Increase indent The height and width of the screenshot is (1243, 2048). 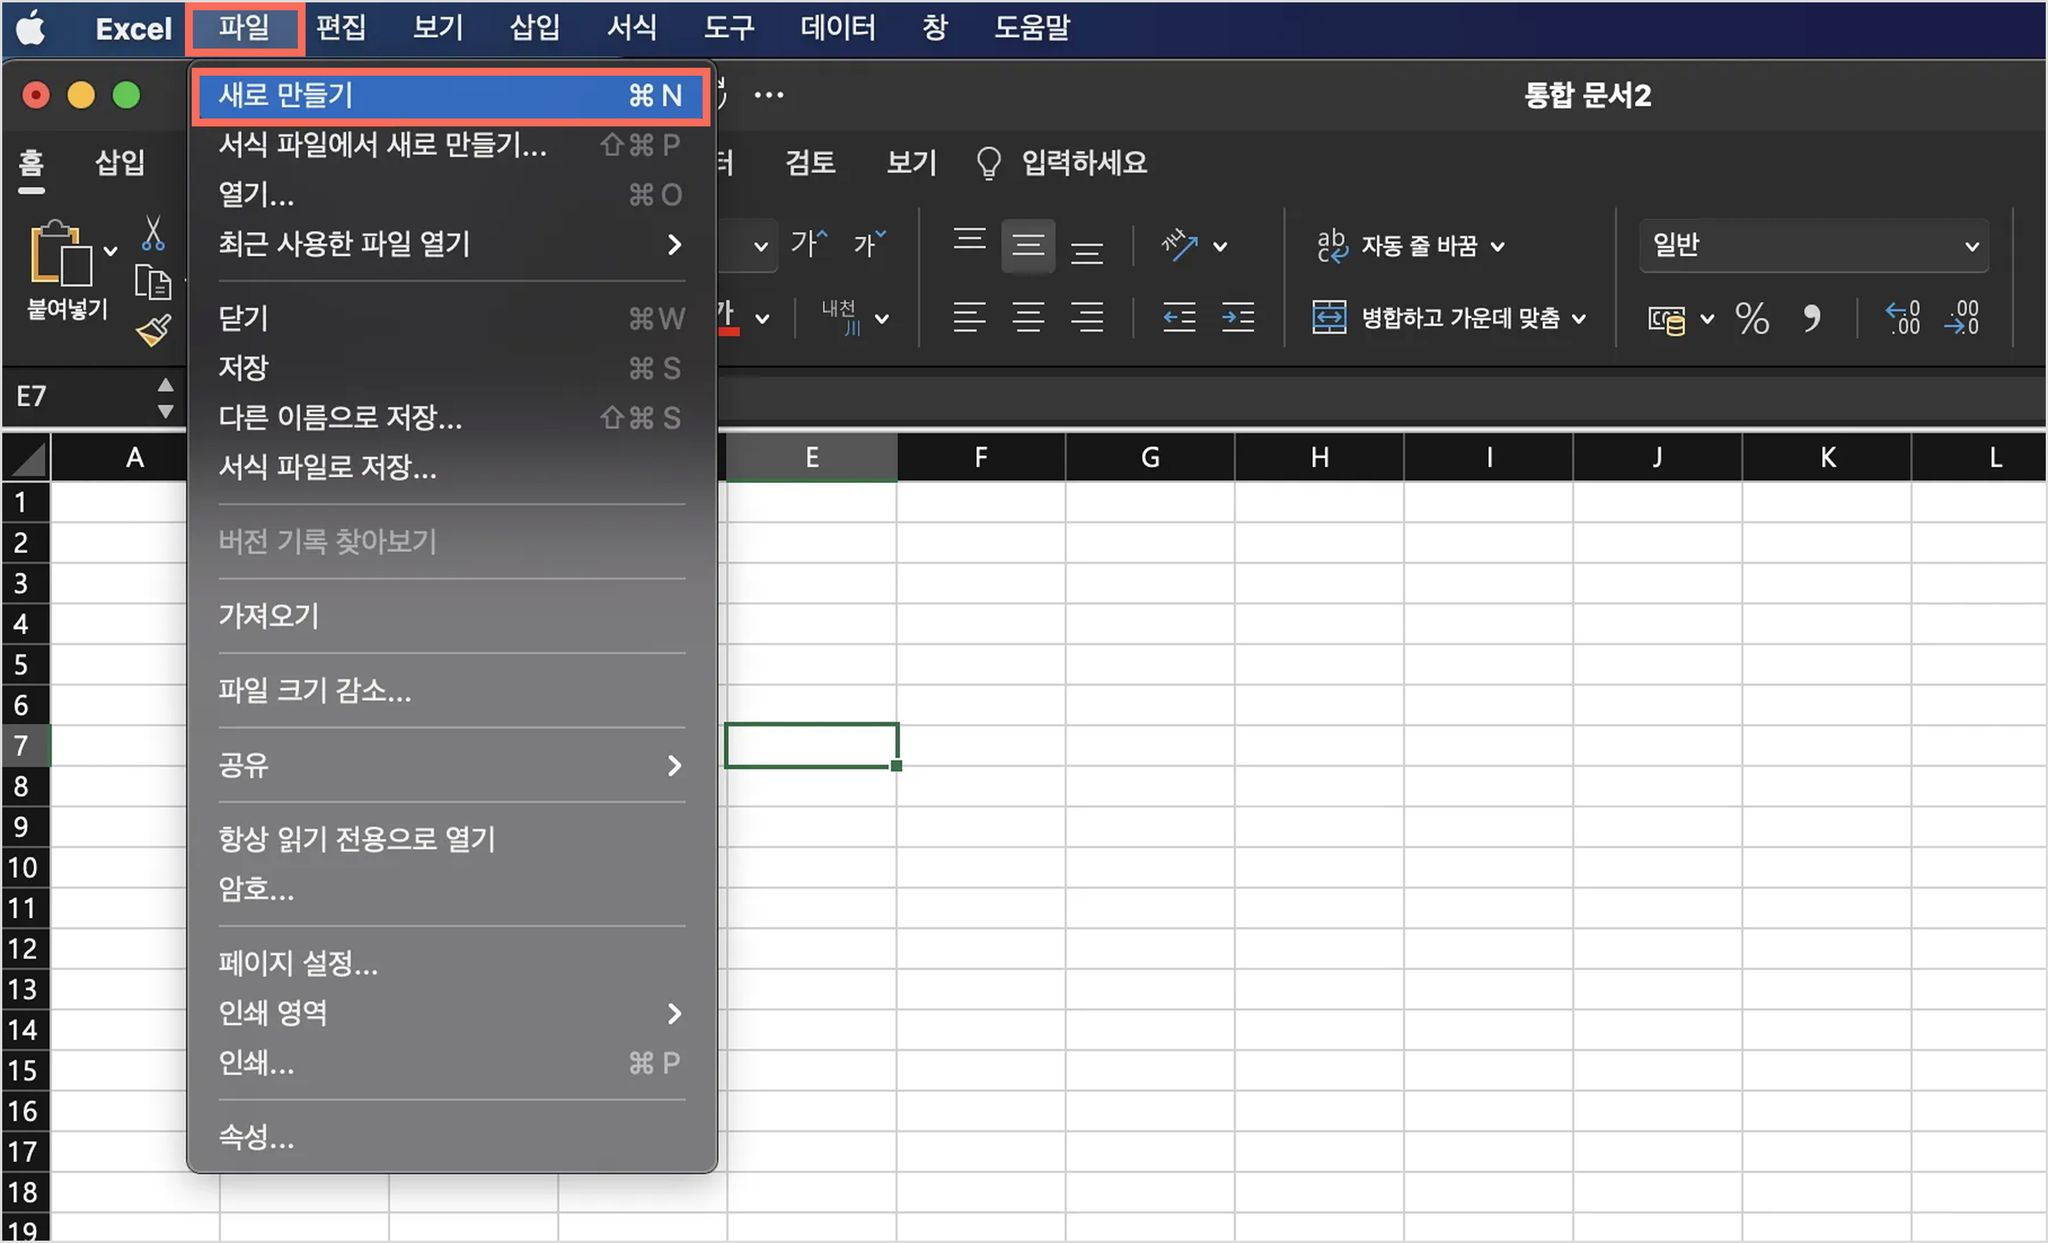click(x=1238, y=318)
